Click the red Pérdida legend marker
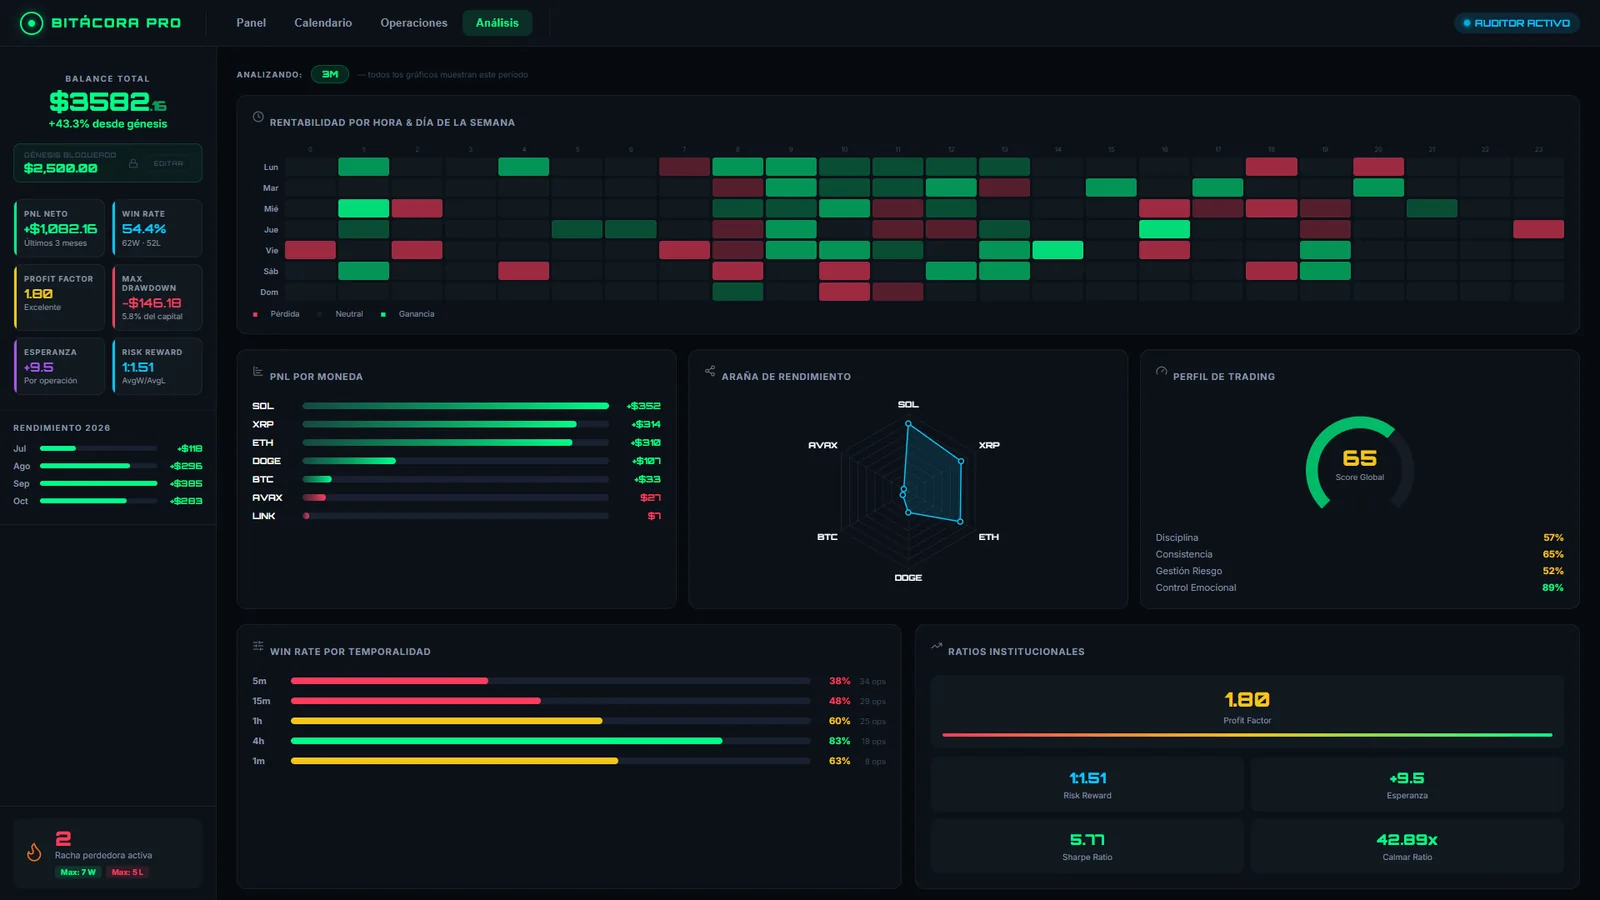The image size is (1600, 900). tap(255, 314)
